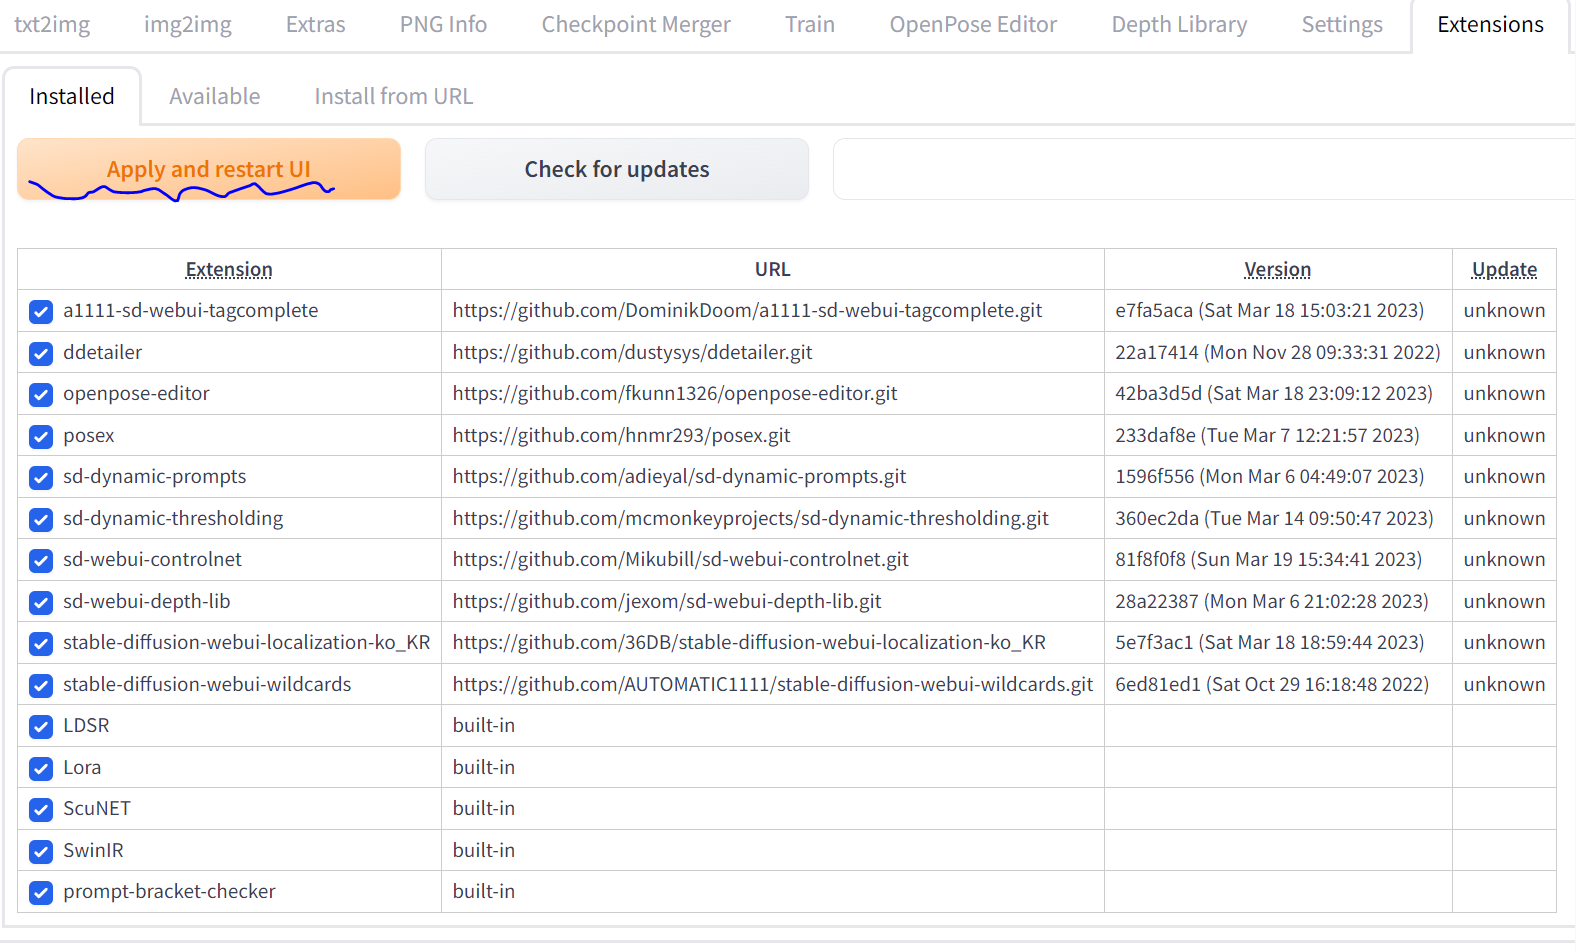Click the AUTOMATIC1111 wildcards URL

pyautogui.click(x=772, y=685)
